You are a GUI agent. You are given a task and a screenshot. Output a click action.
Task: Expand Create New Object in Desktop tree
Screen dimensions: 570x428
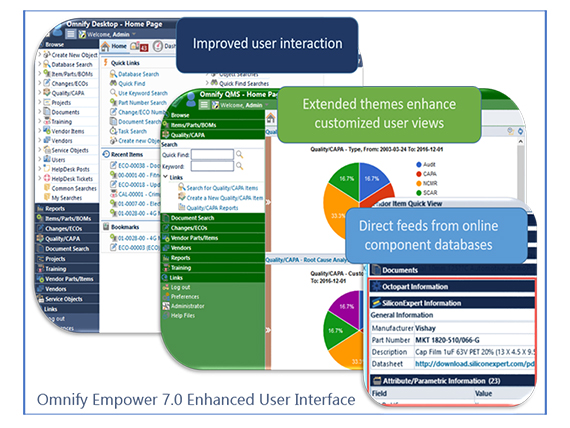pyautogui.click(x=40, y=55)
